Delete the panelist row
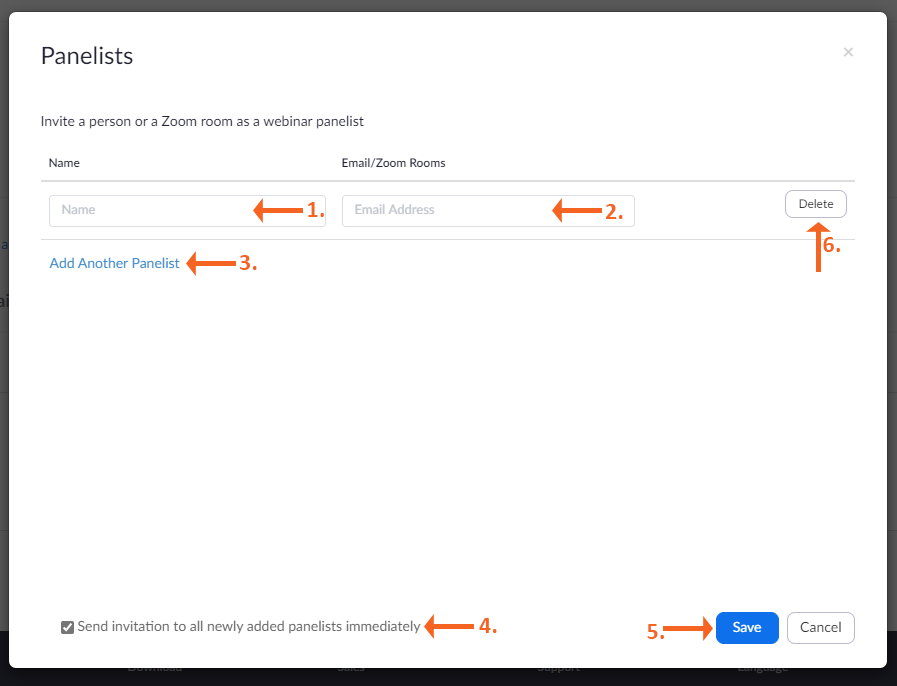 pyautogui.click(x=816, y=204)
